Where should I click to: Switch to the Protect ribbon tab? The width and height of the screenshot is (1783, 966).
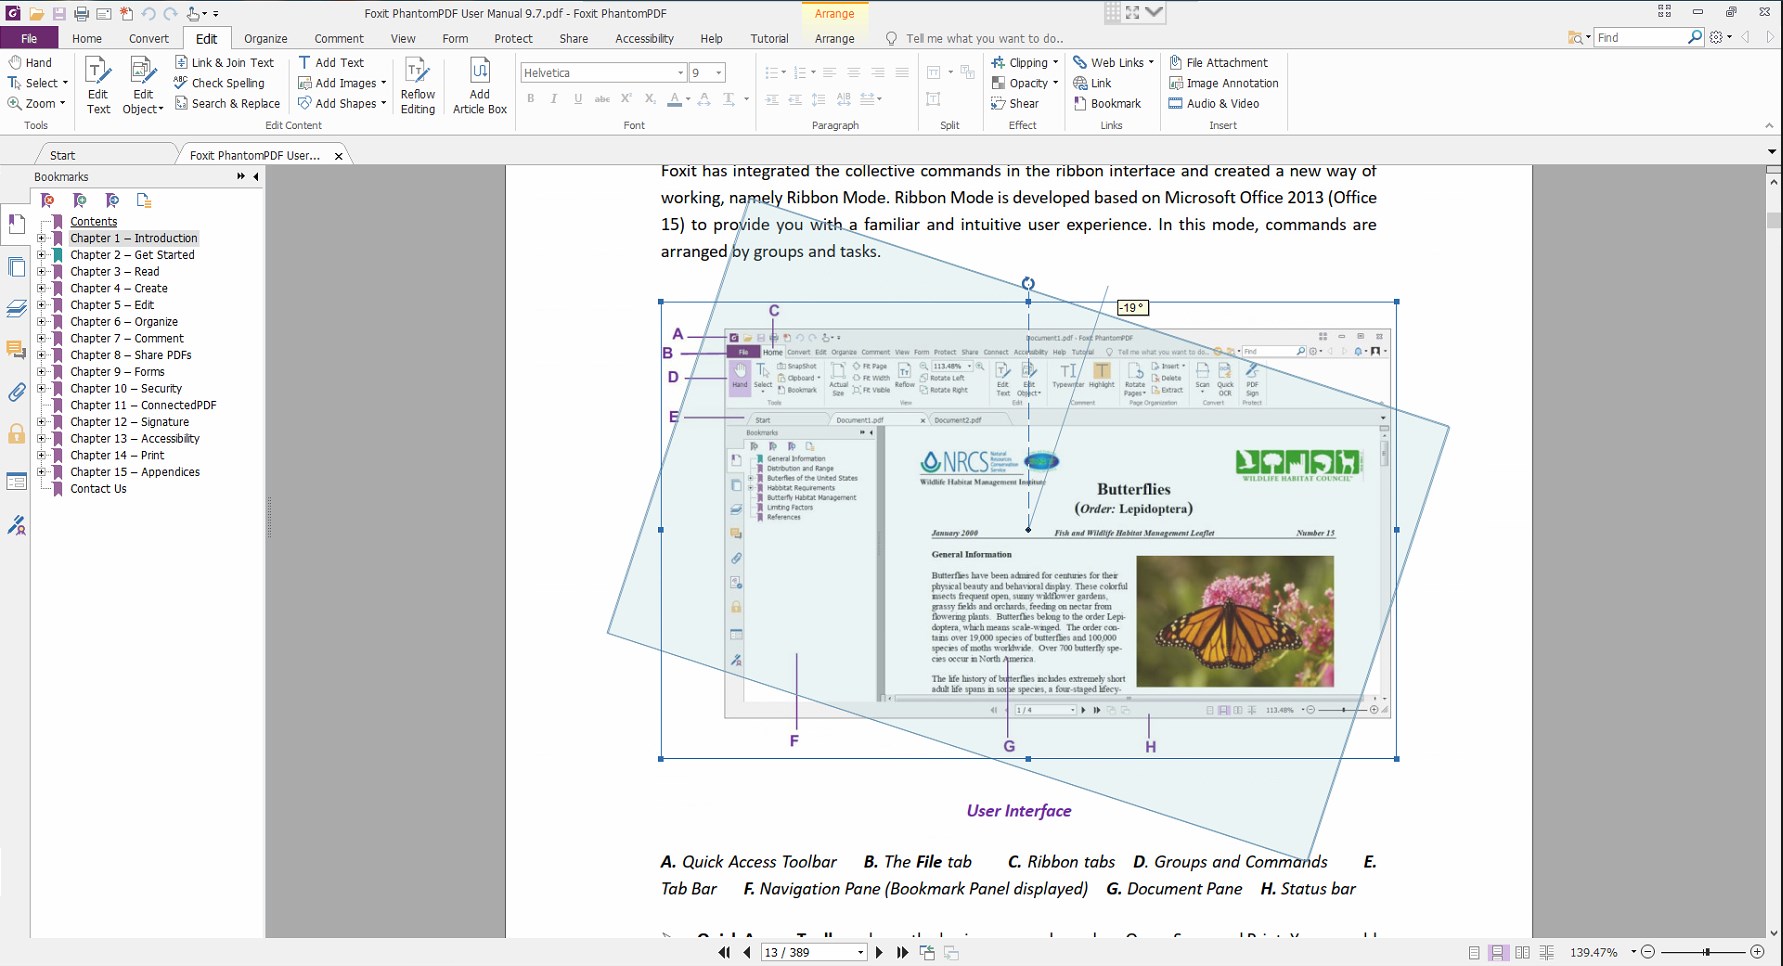coord(513,38)
